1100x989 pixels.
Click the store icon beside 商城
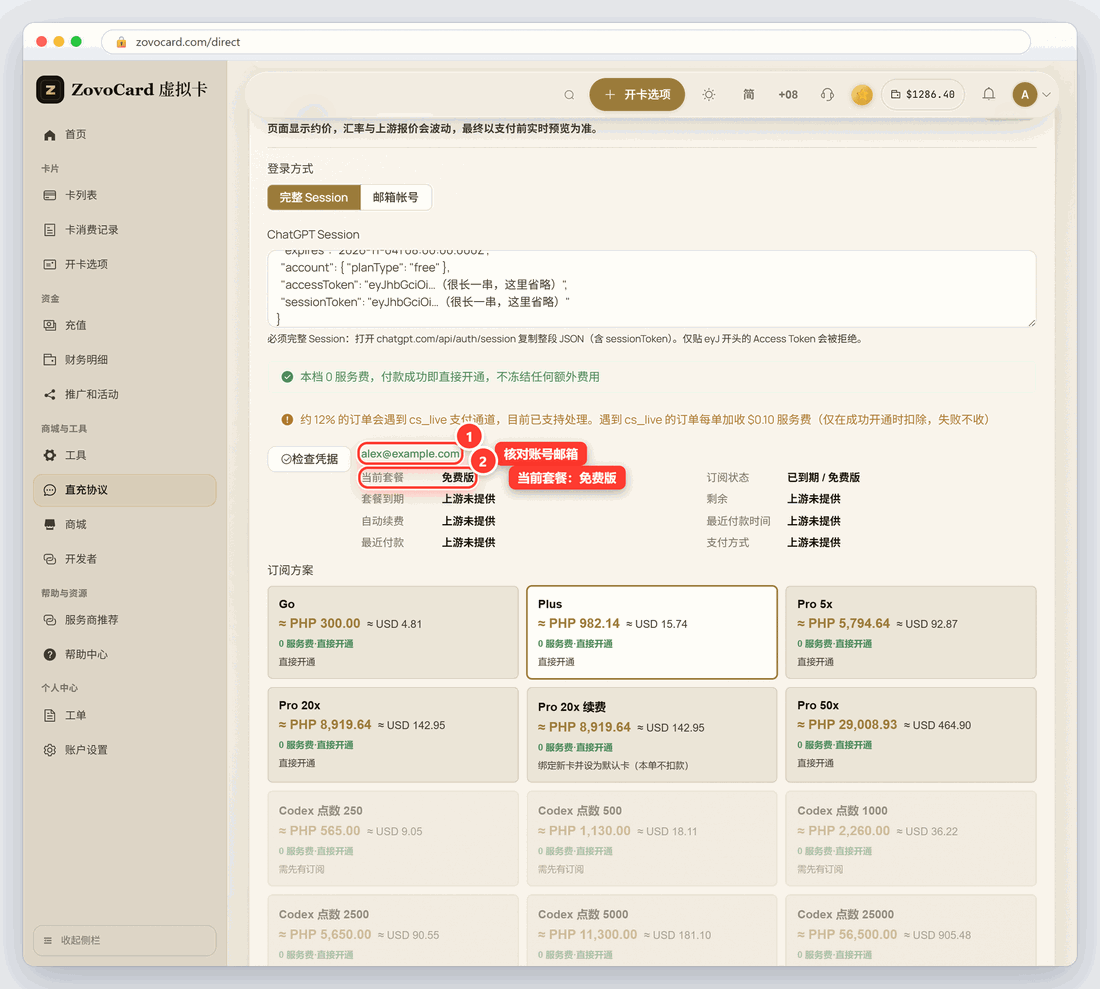point(50,525)
